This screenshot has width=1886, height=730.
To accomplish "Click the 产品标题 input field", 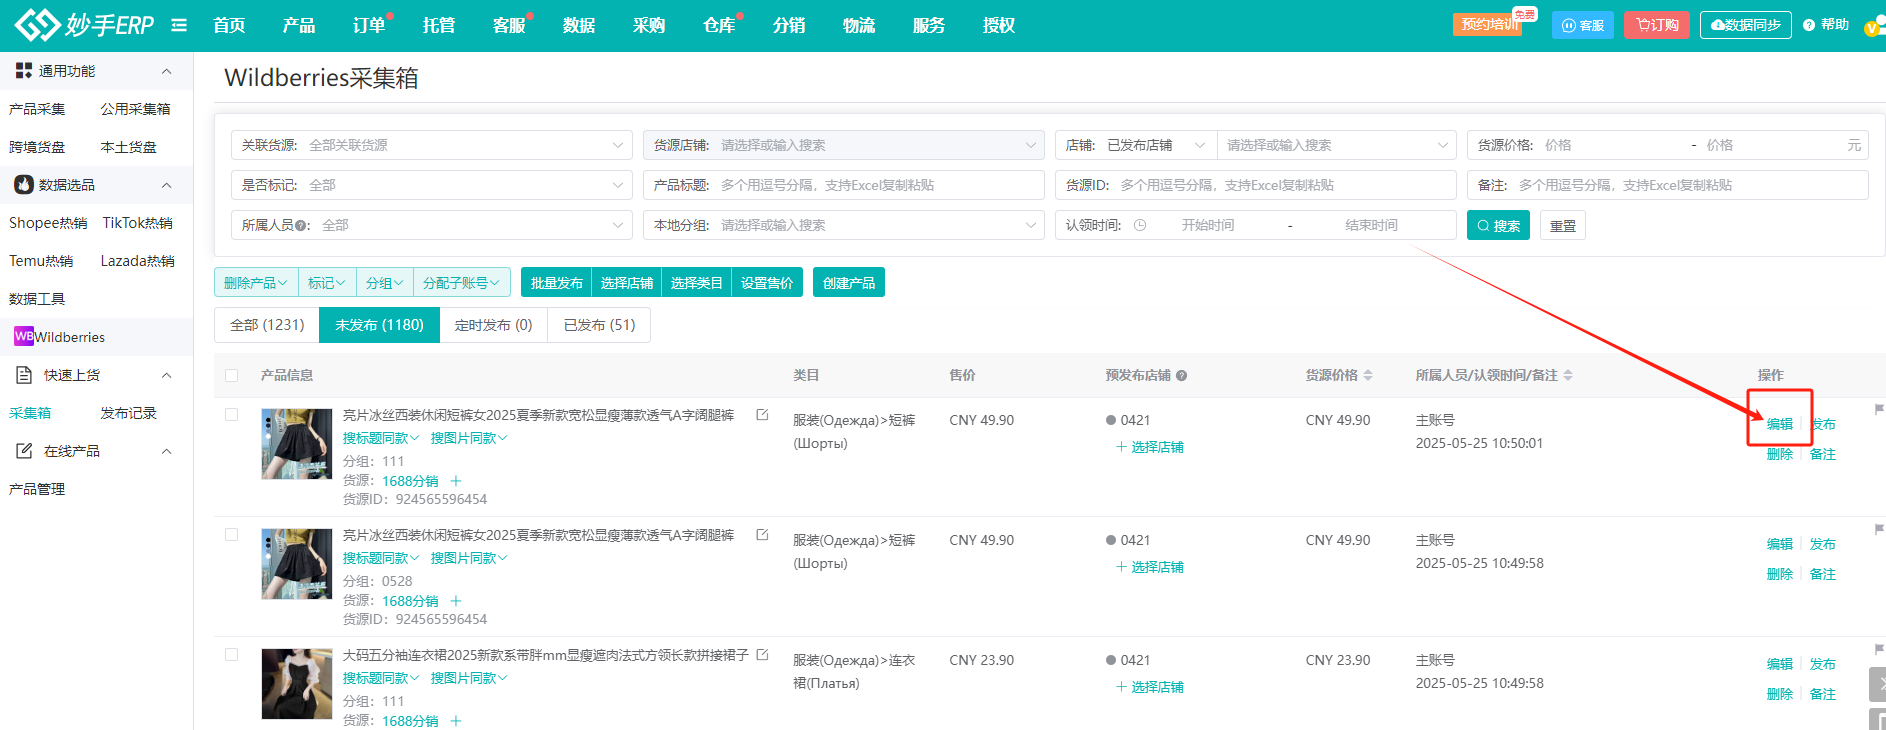I will coord(843,185).
